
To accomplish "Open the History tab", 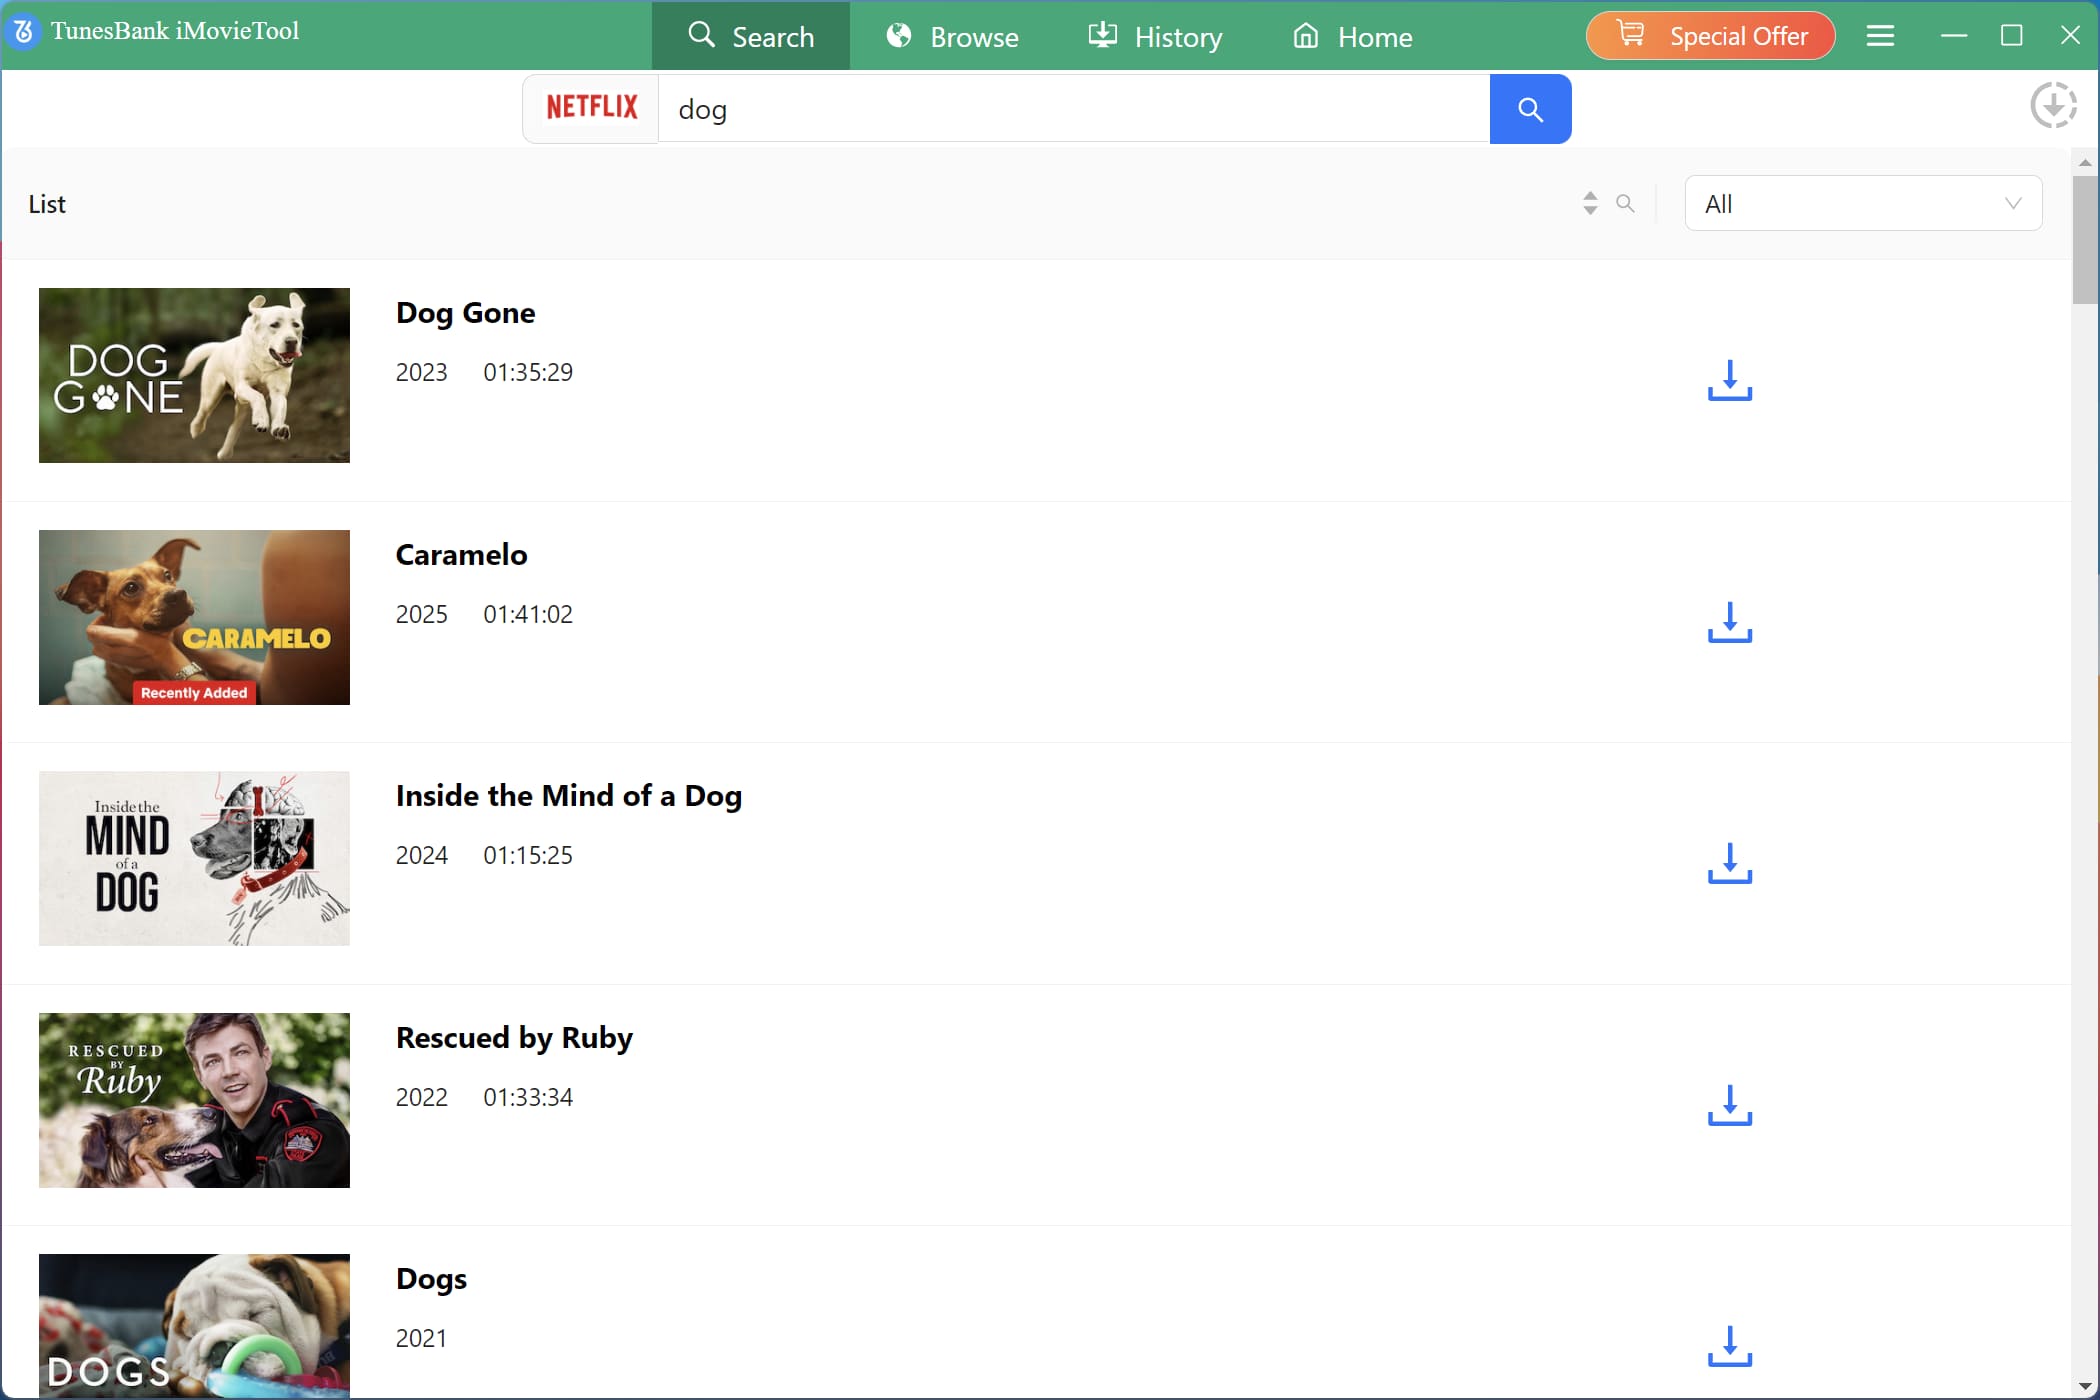I will 1155,37.
